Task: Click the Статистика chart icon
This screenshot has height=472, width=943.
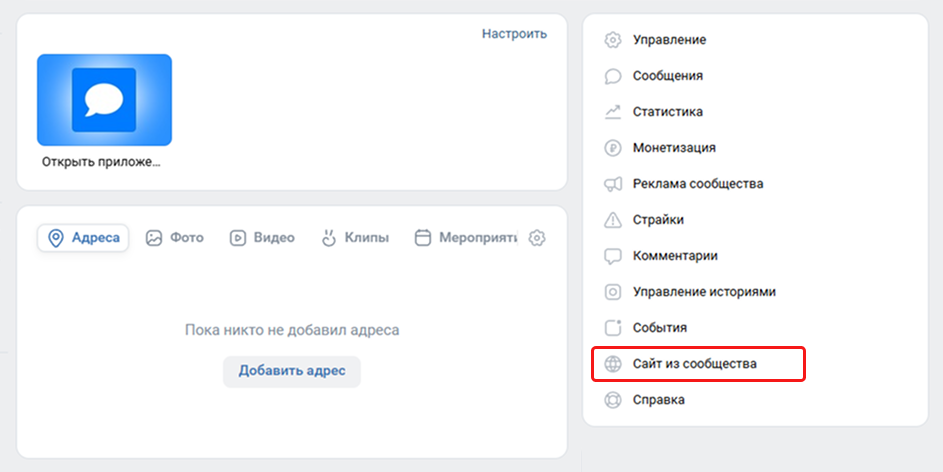Action: click(x=613, y=112)
